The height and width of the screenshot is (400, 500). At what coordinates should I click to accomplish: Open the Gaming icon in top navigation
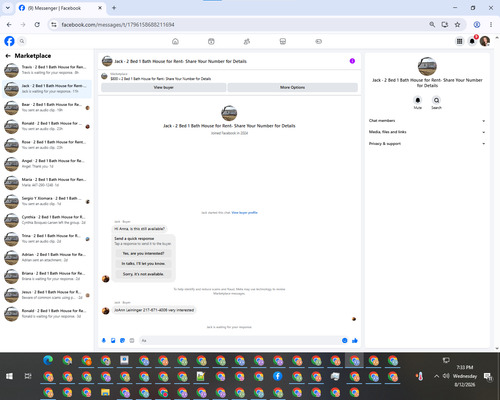(x=318, y=41)
